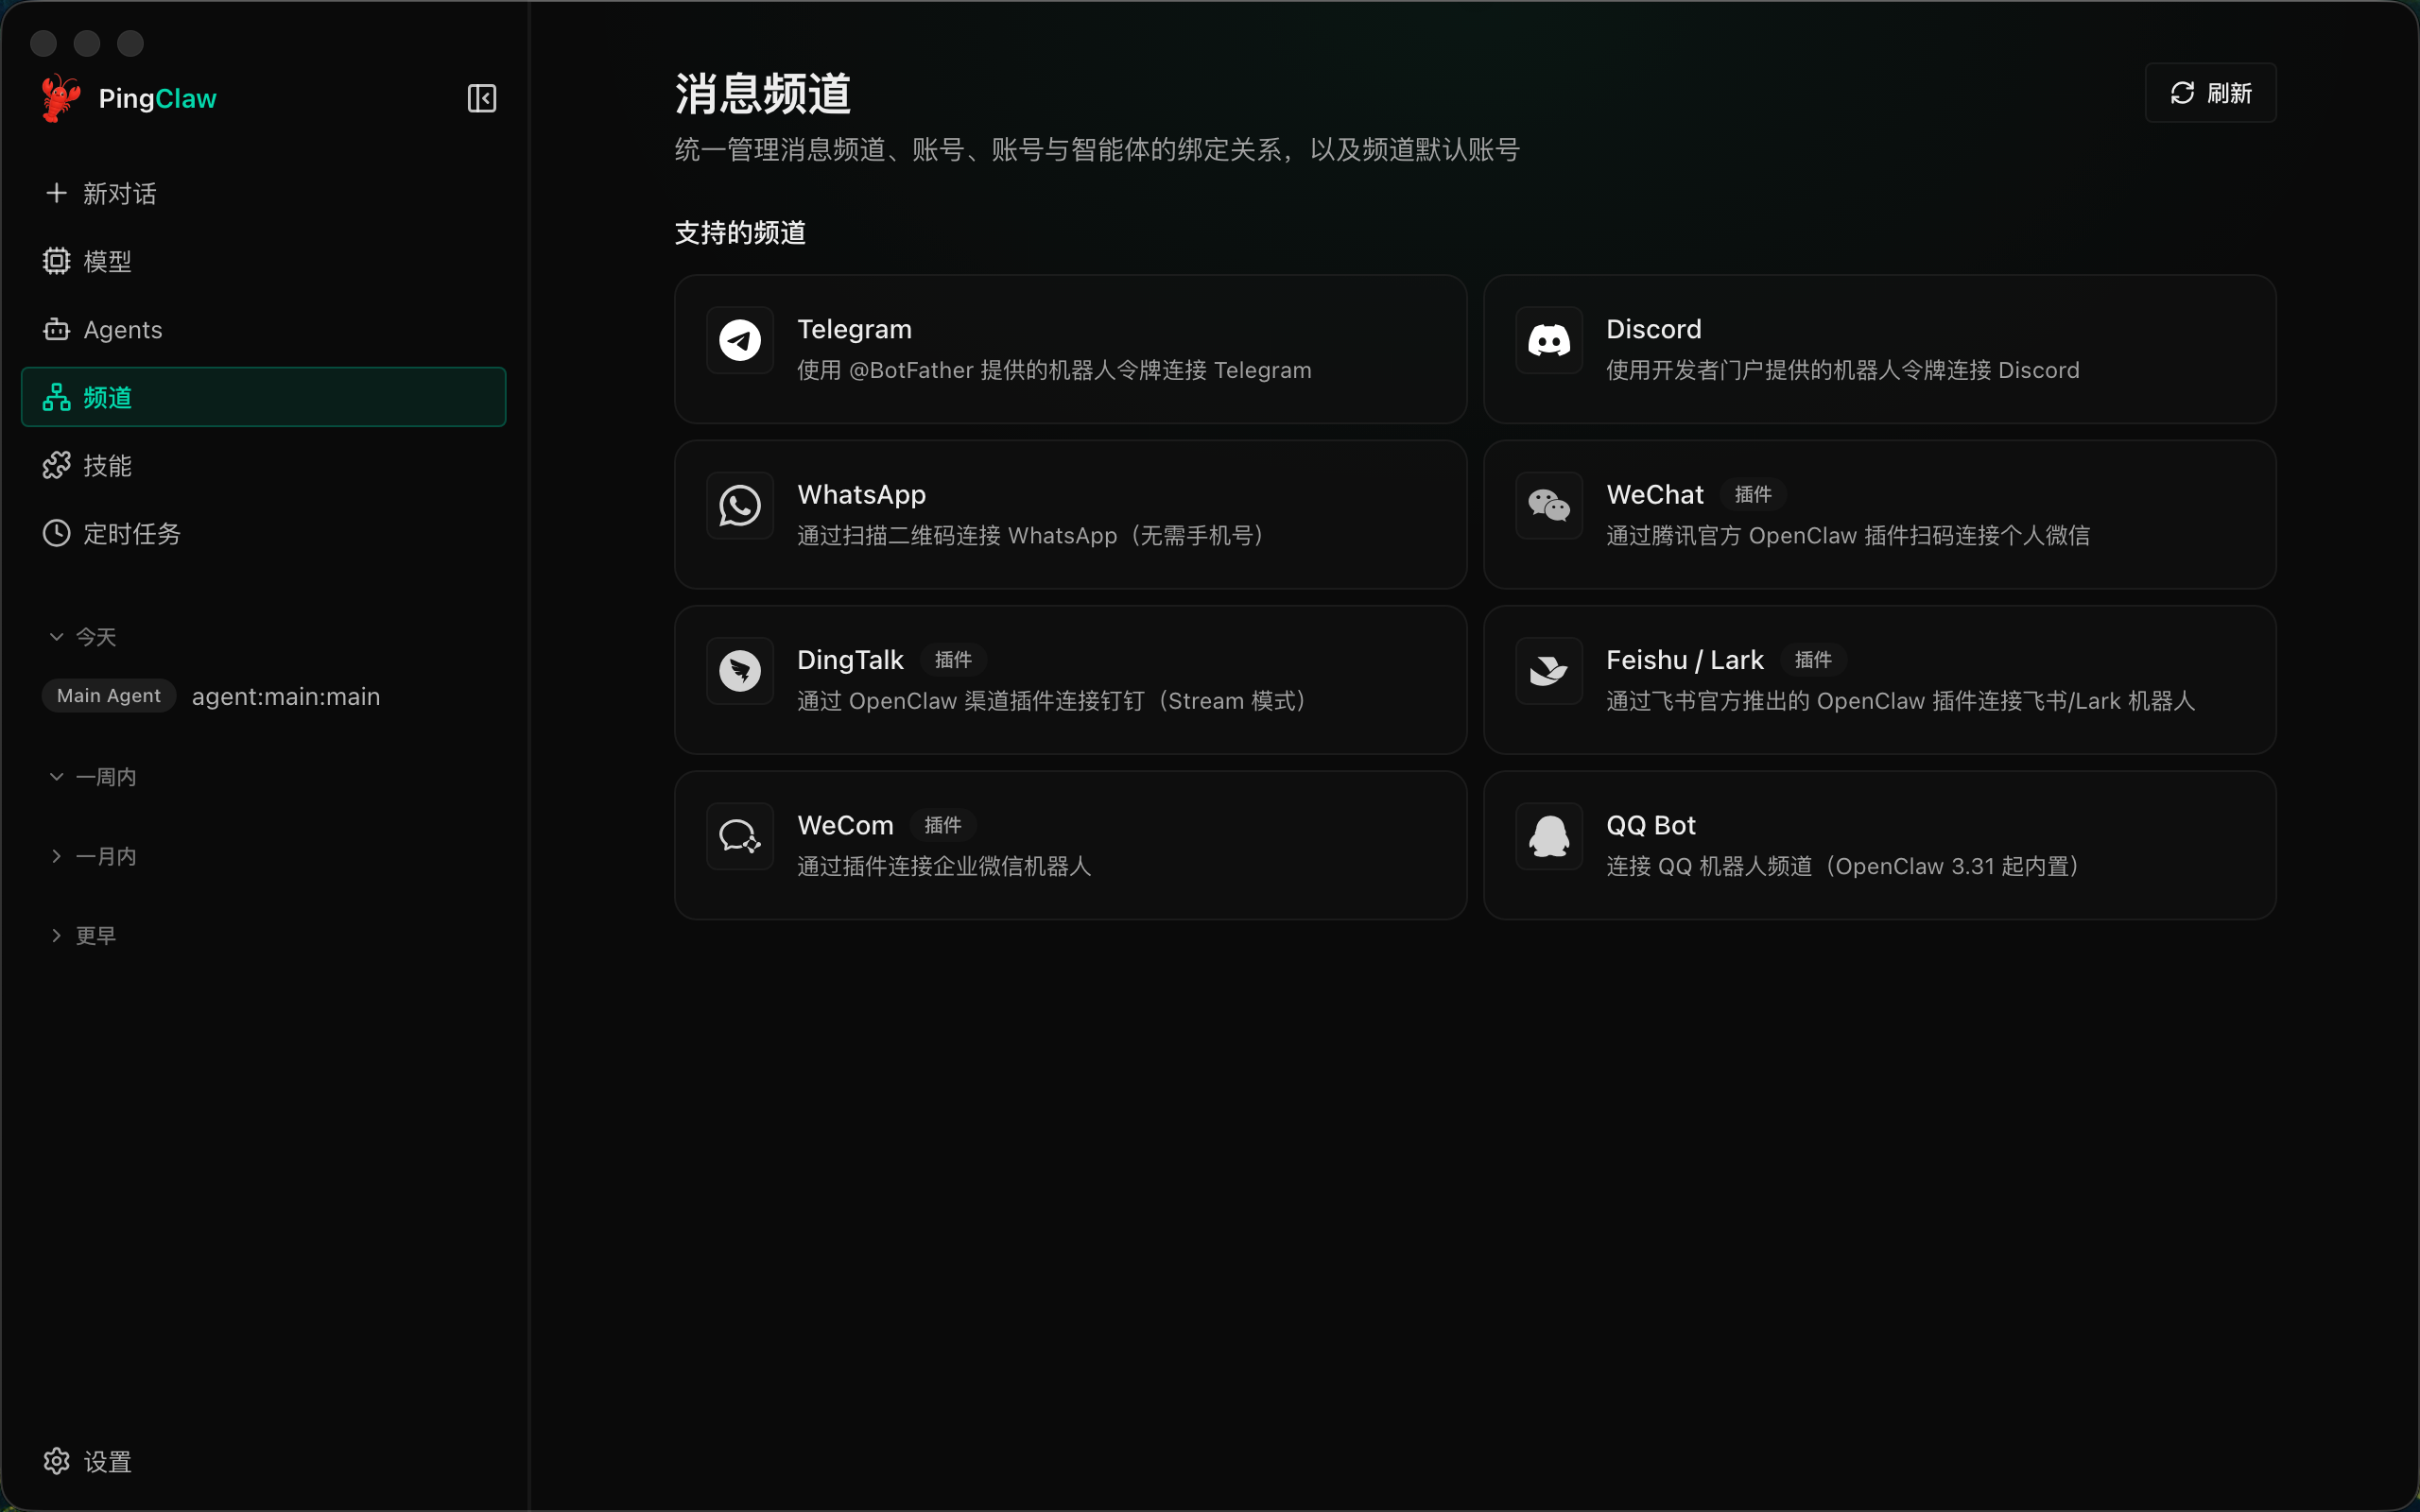Viewport: 2420px width, 1512px height.
Task: Click the 消息频道 page heading
Action: click(762, 93)
